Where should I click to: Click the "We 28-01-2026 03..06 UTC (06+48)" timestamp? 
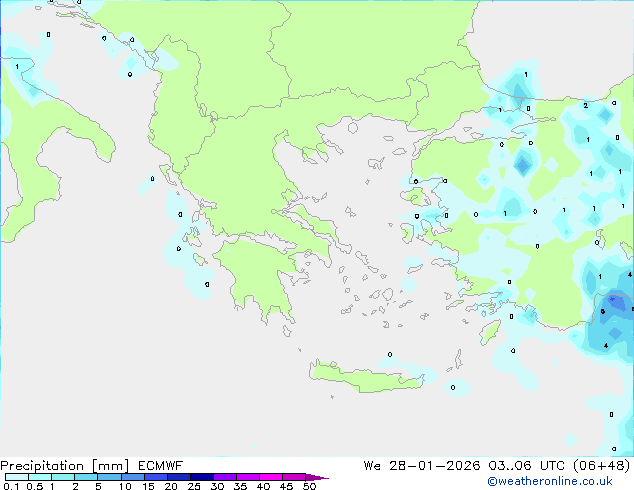tap(497, 466)
